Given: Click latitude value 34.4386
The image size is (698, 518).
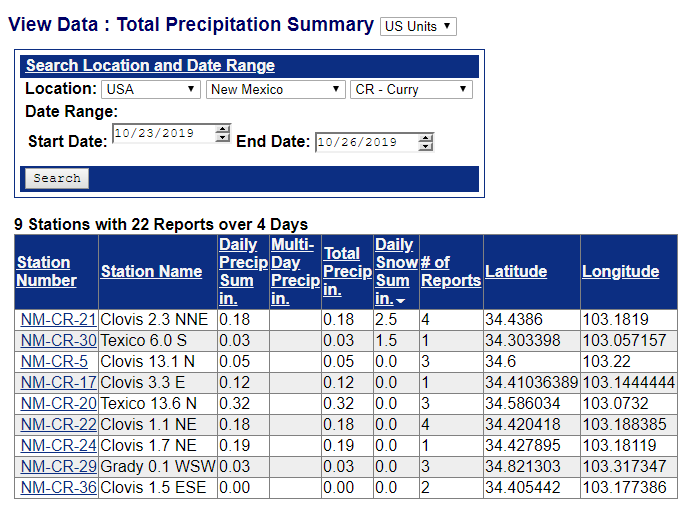Looking at the screenshot, I should click(x=514, y=320).
